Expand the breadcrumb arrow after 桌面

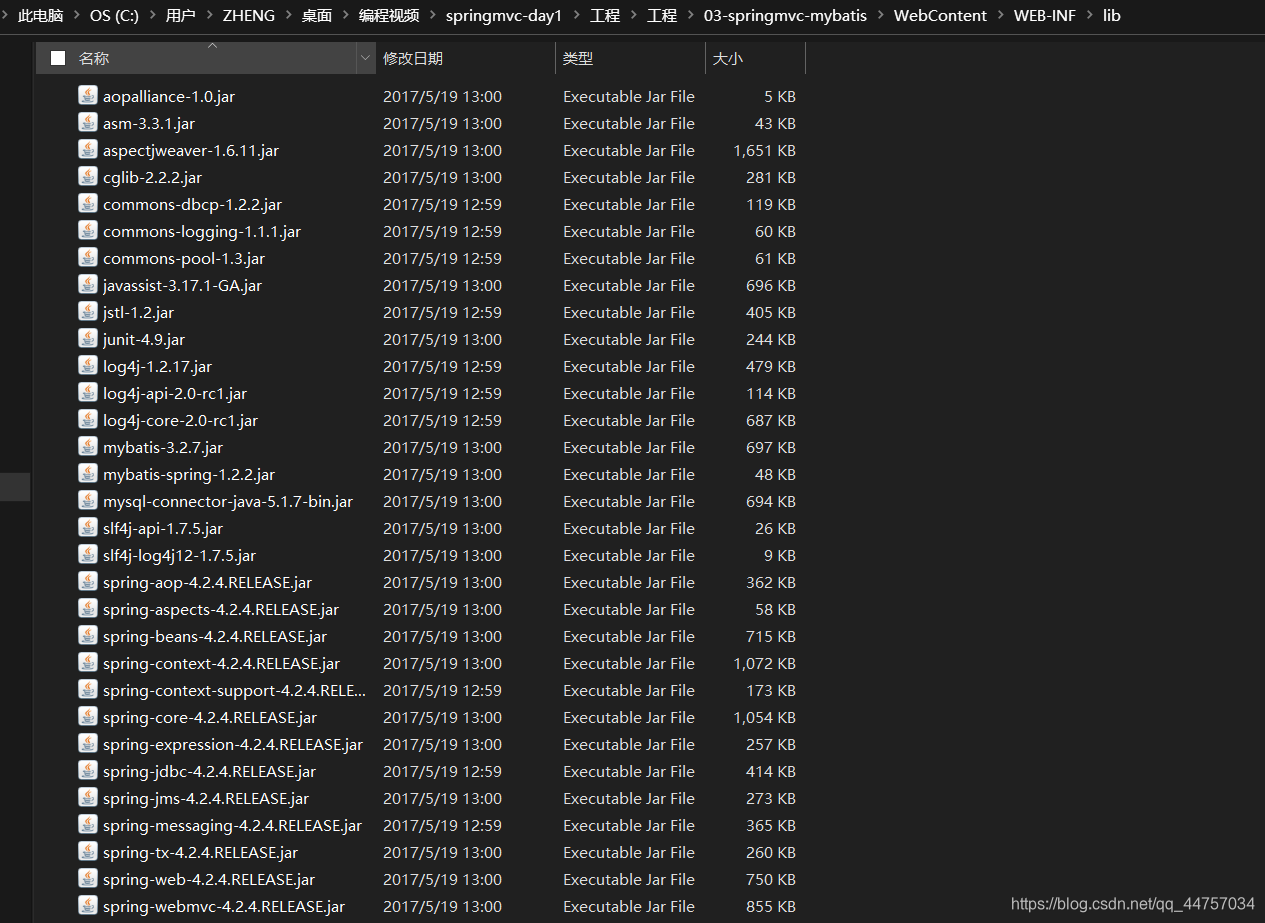tap(345, 15)
